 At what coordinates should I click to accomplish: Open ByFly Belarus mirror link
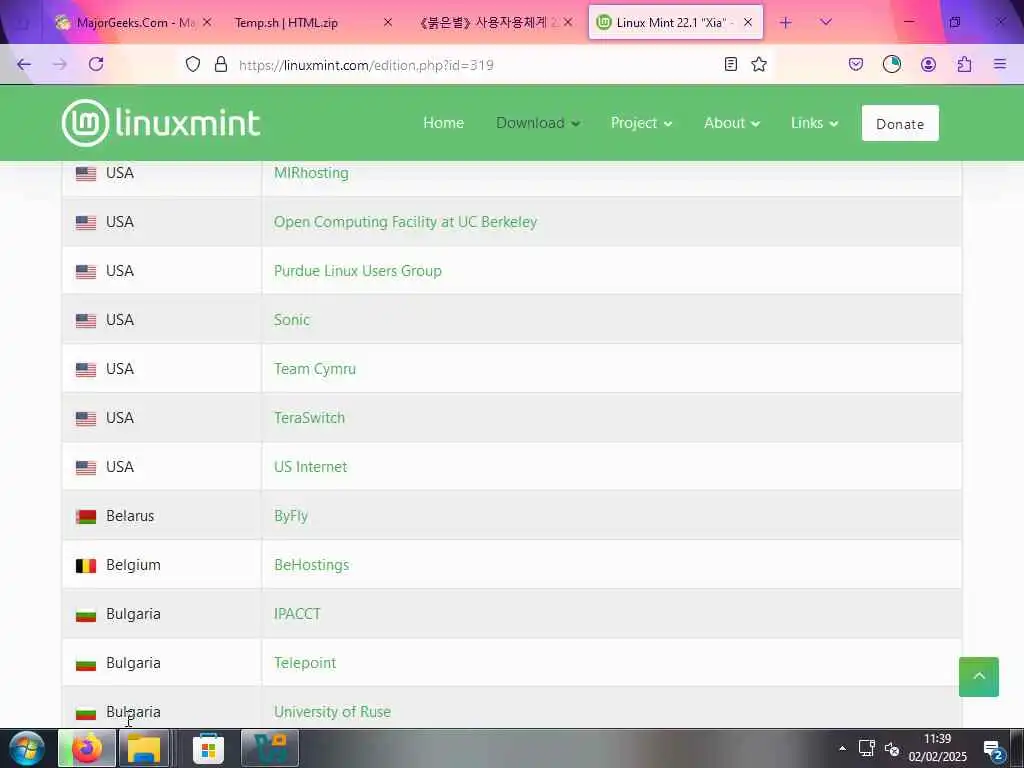(291, 516)
